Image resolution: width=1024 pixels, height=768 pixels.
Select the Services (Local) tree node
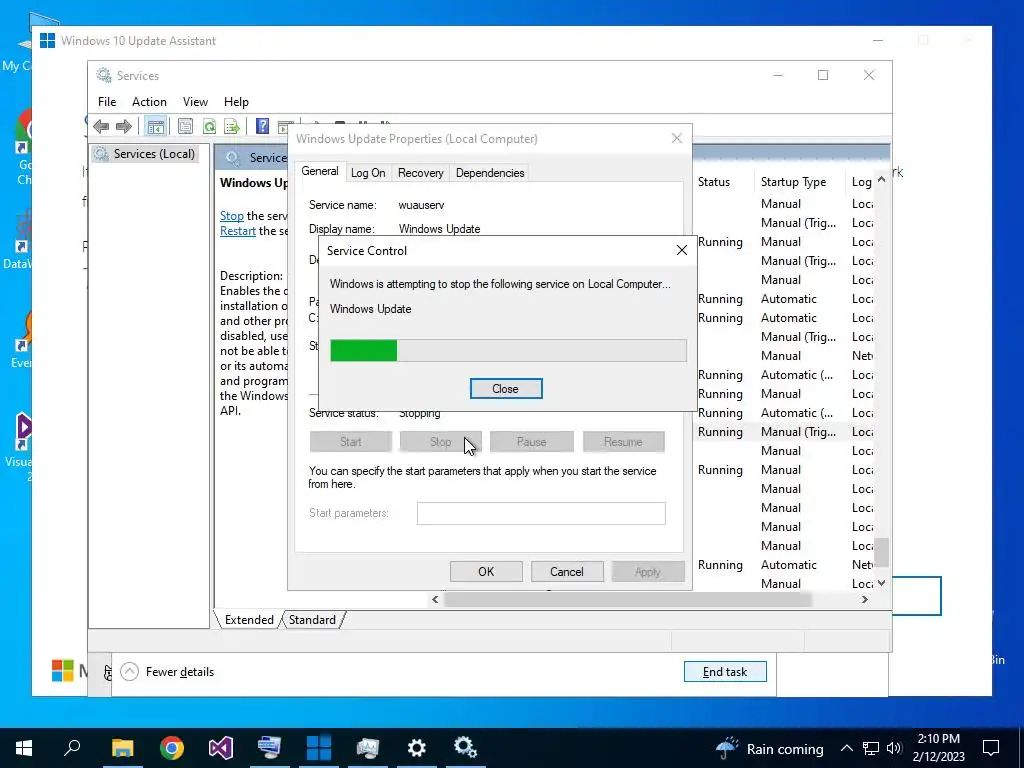pyautogui.click(x=145, y=154)
